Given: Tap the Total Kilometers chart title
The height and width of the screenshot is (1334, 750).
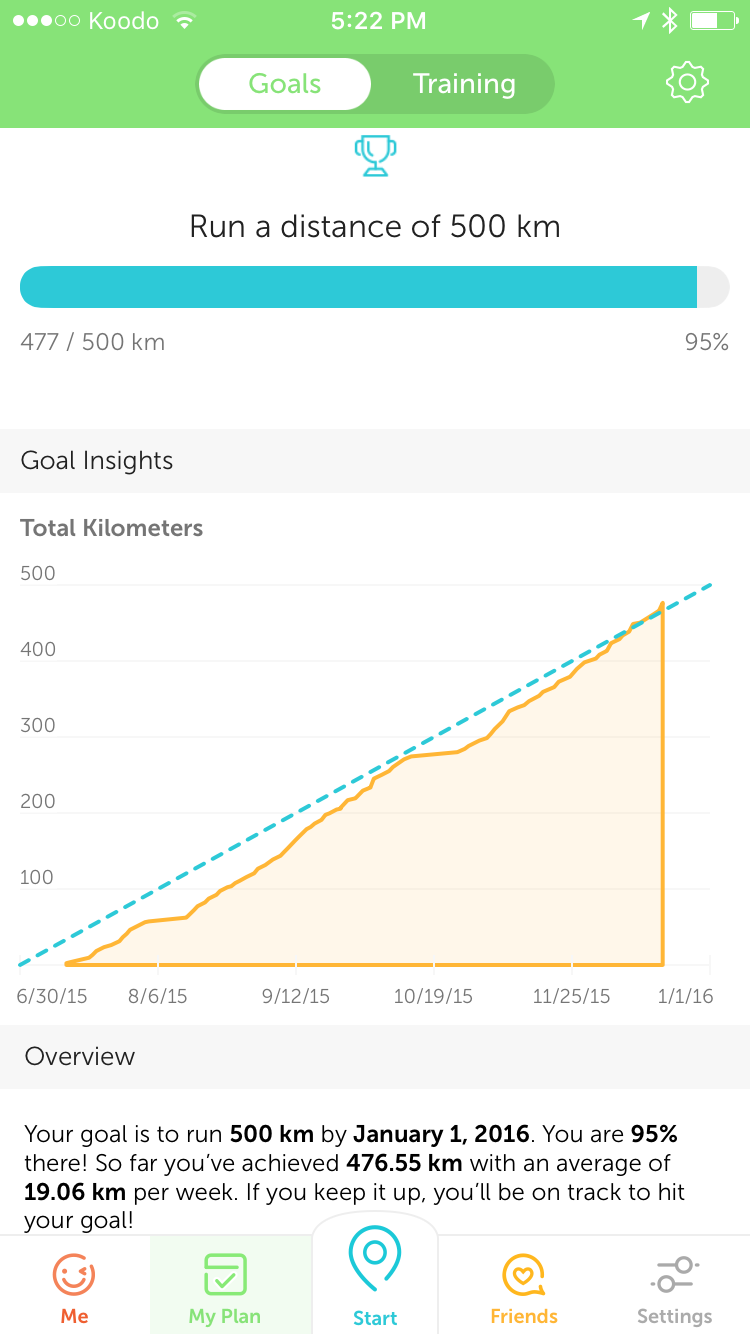Looking at the screenshot, I should [x=112, y=528].
